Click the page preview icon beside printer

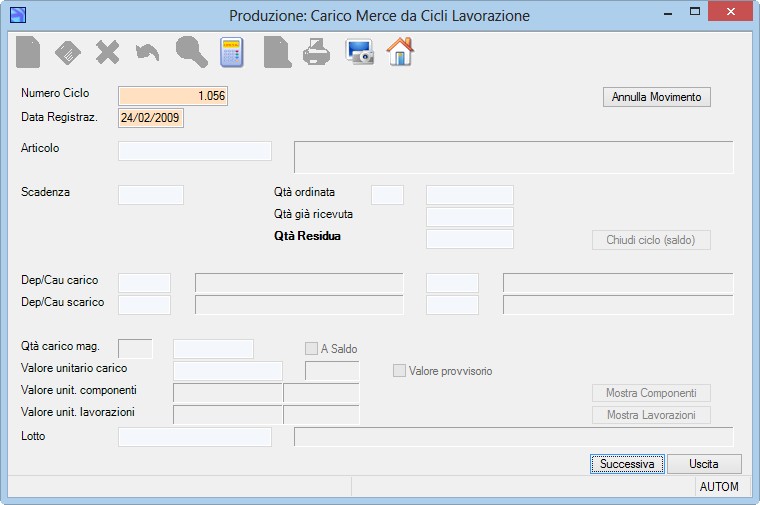277,52
